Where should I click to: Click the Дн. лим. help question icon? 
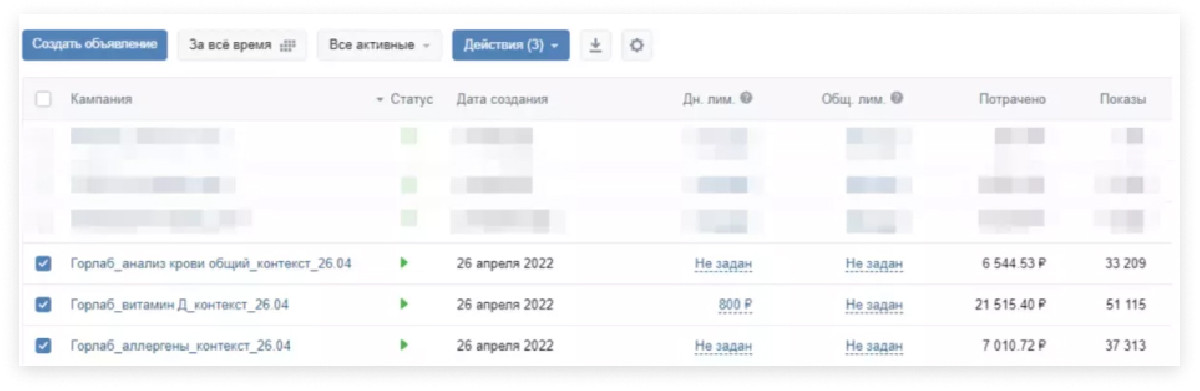746,99
